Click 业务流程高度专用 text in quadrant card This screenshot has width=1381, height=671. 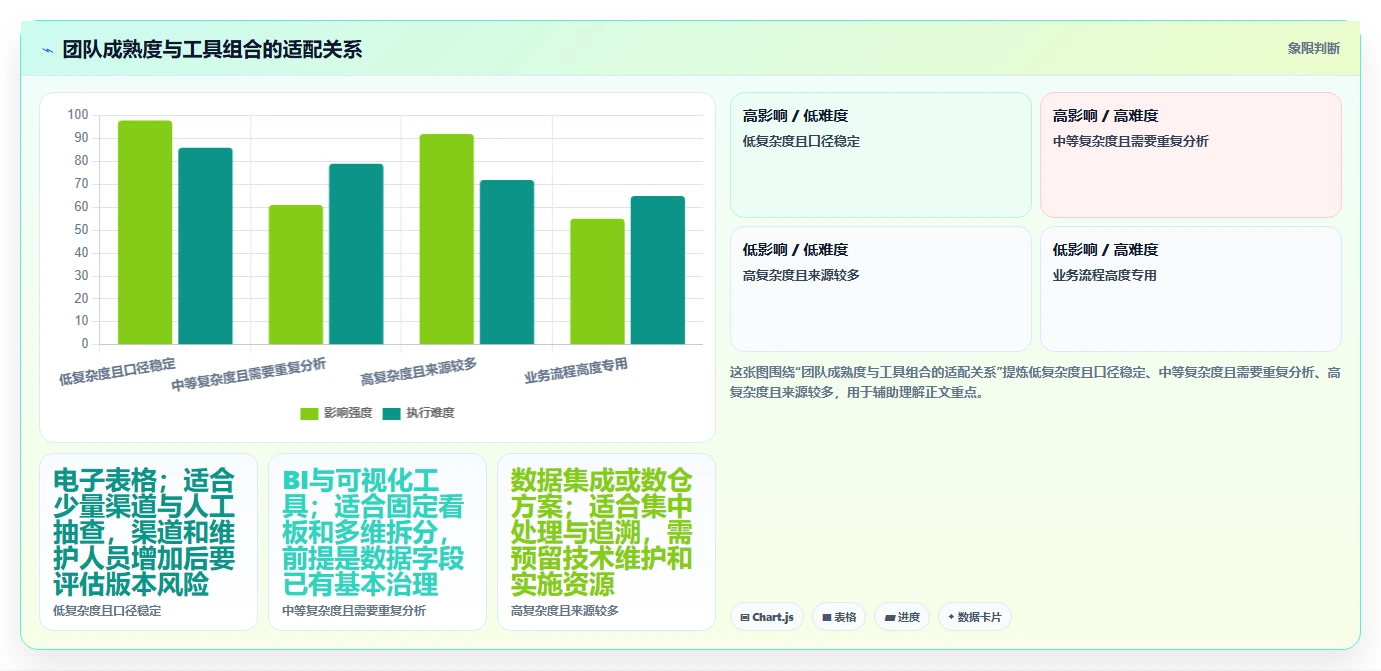point(1104,275)
